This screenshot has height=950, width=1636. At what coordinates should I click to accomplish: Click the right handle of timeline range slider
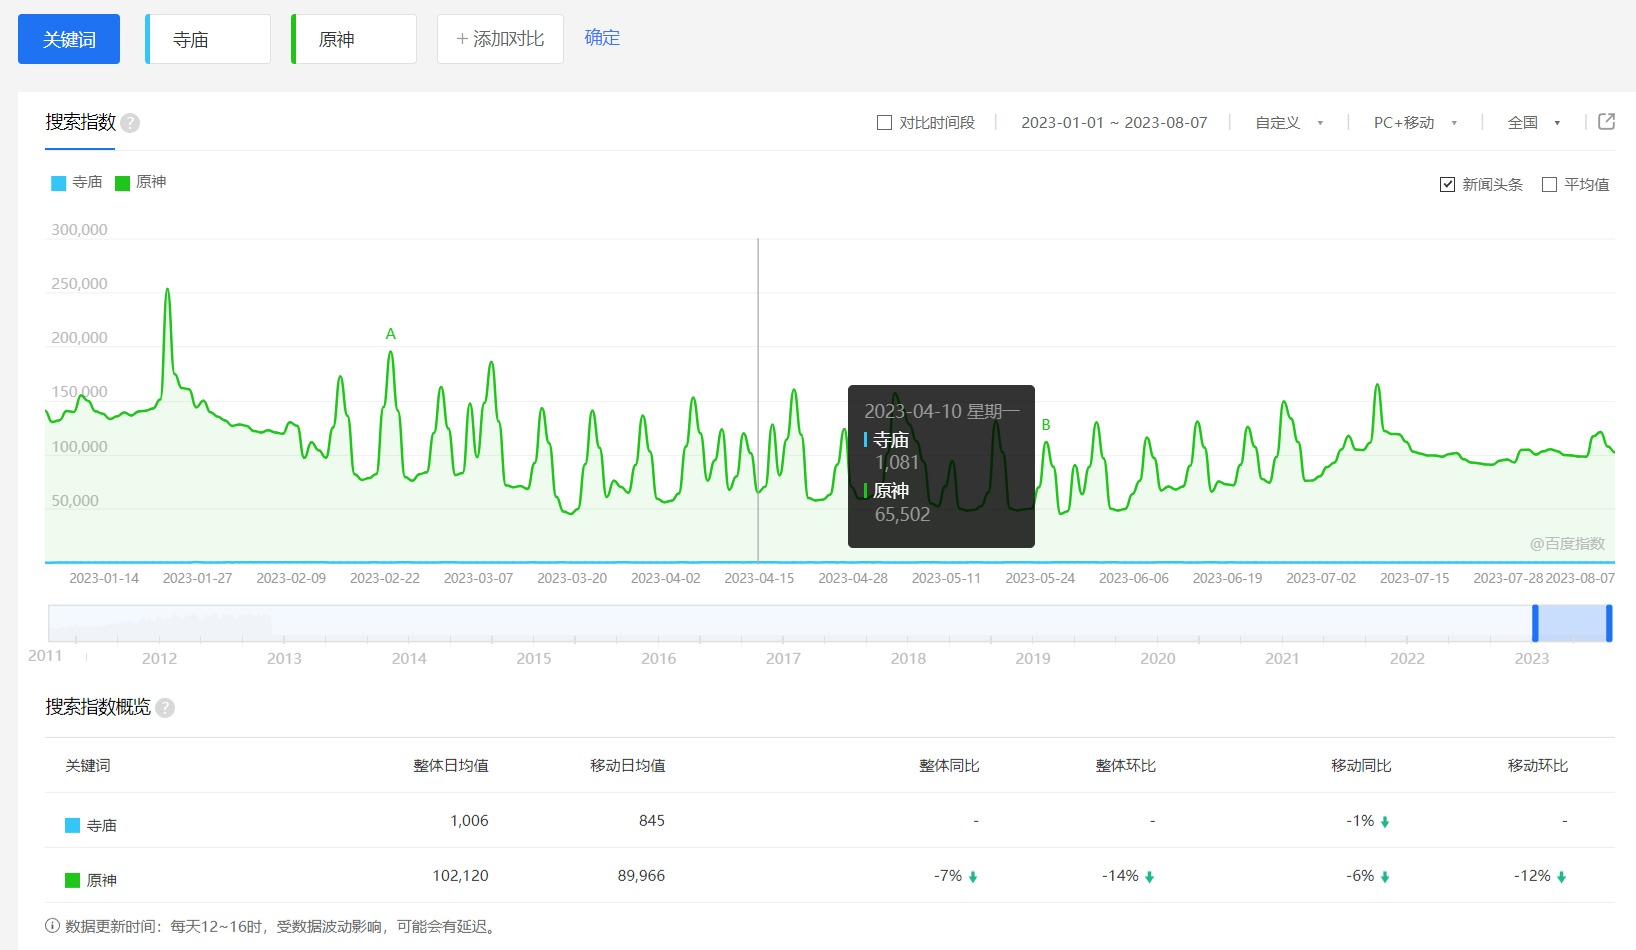[1609, 623]
